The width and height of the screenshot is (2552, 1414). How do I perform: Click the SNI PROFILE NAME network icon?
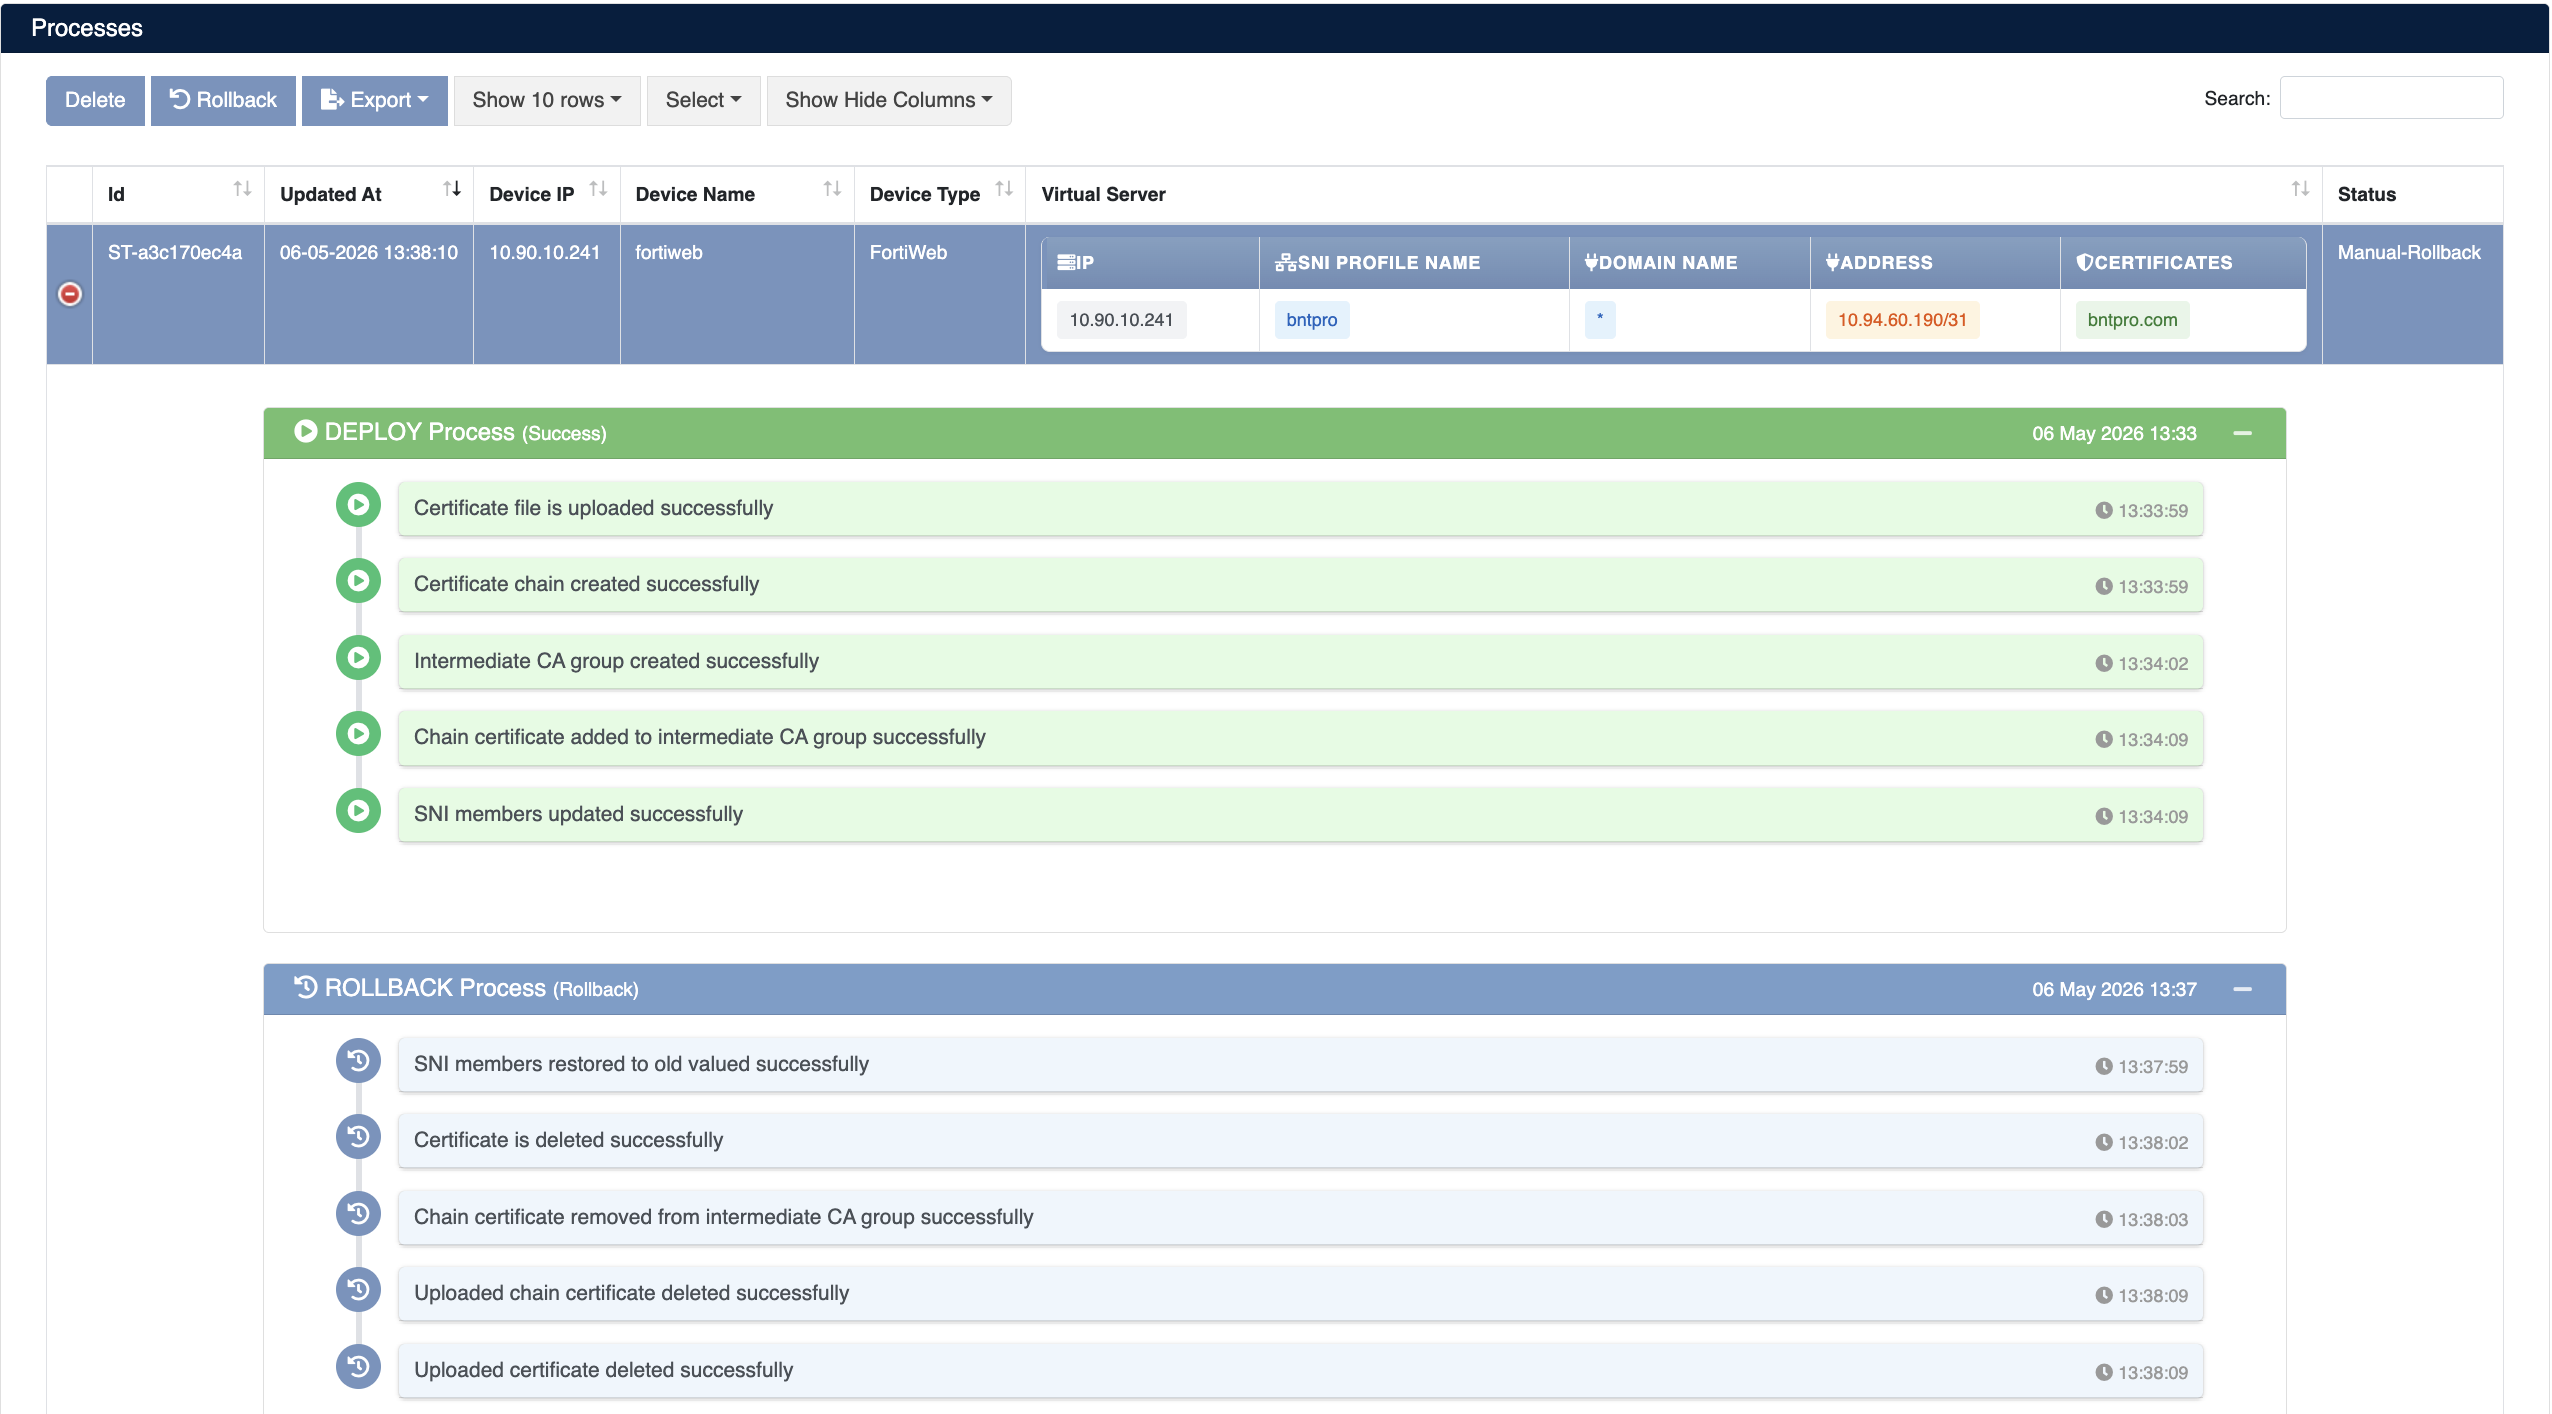(1286, 262)
